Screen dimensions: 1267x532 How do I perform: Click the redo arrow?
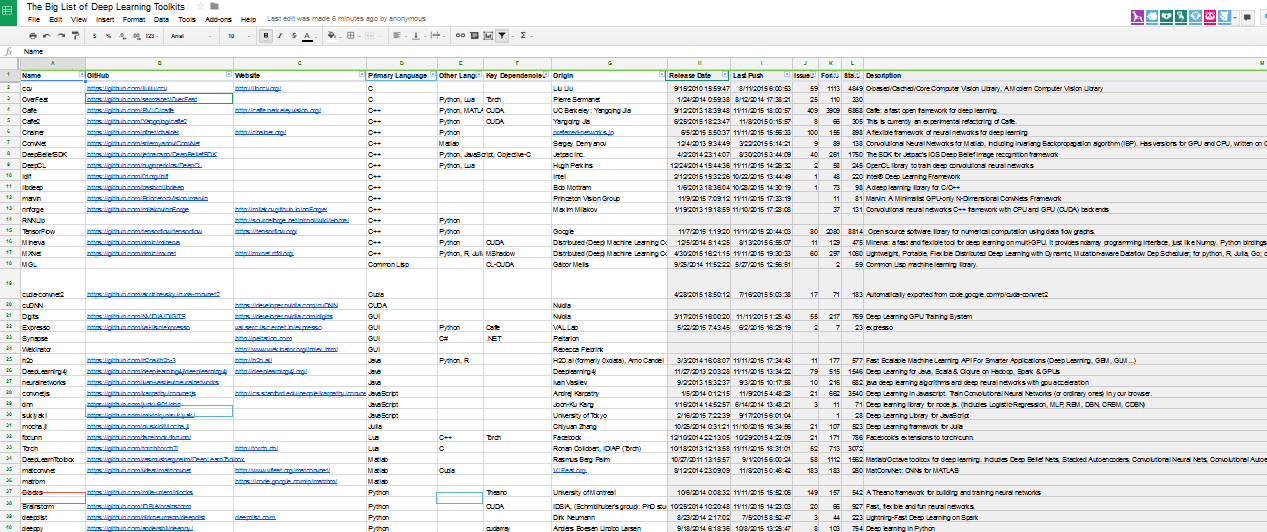pos(61,36)
